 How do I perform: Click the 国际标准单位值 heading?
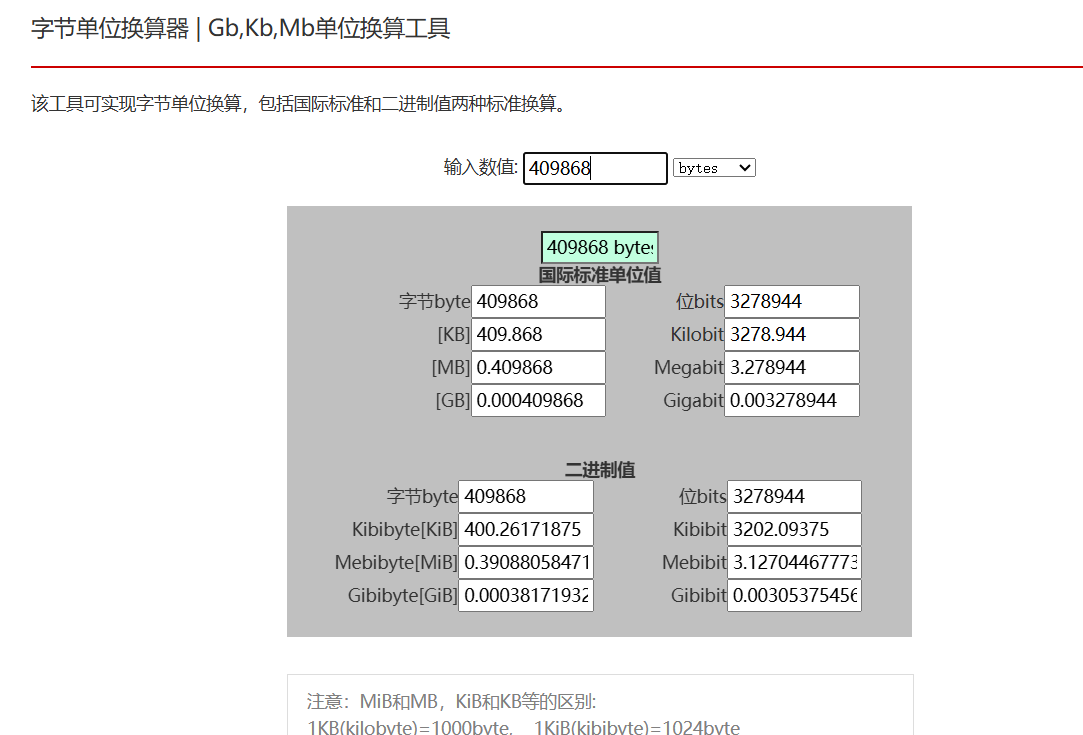(x=600, y=275)
